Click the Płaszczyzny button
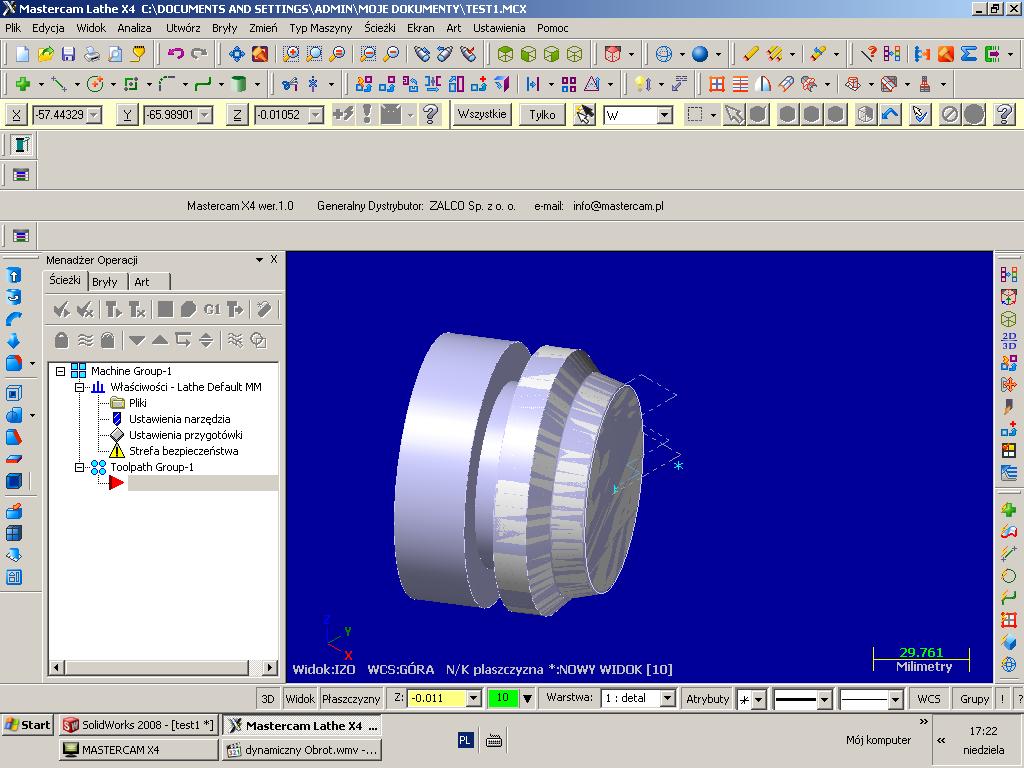This screenshot has width=1024, height=768. [351, 699]
